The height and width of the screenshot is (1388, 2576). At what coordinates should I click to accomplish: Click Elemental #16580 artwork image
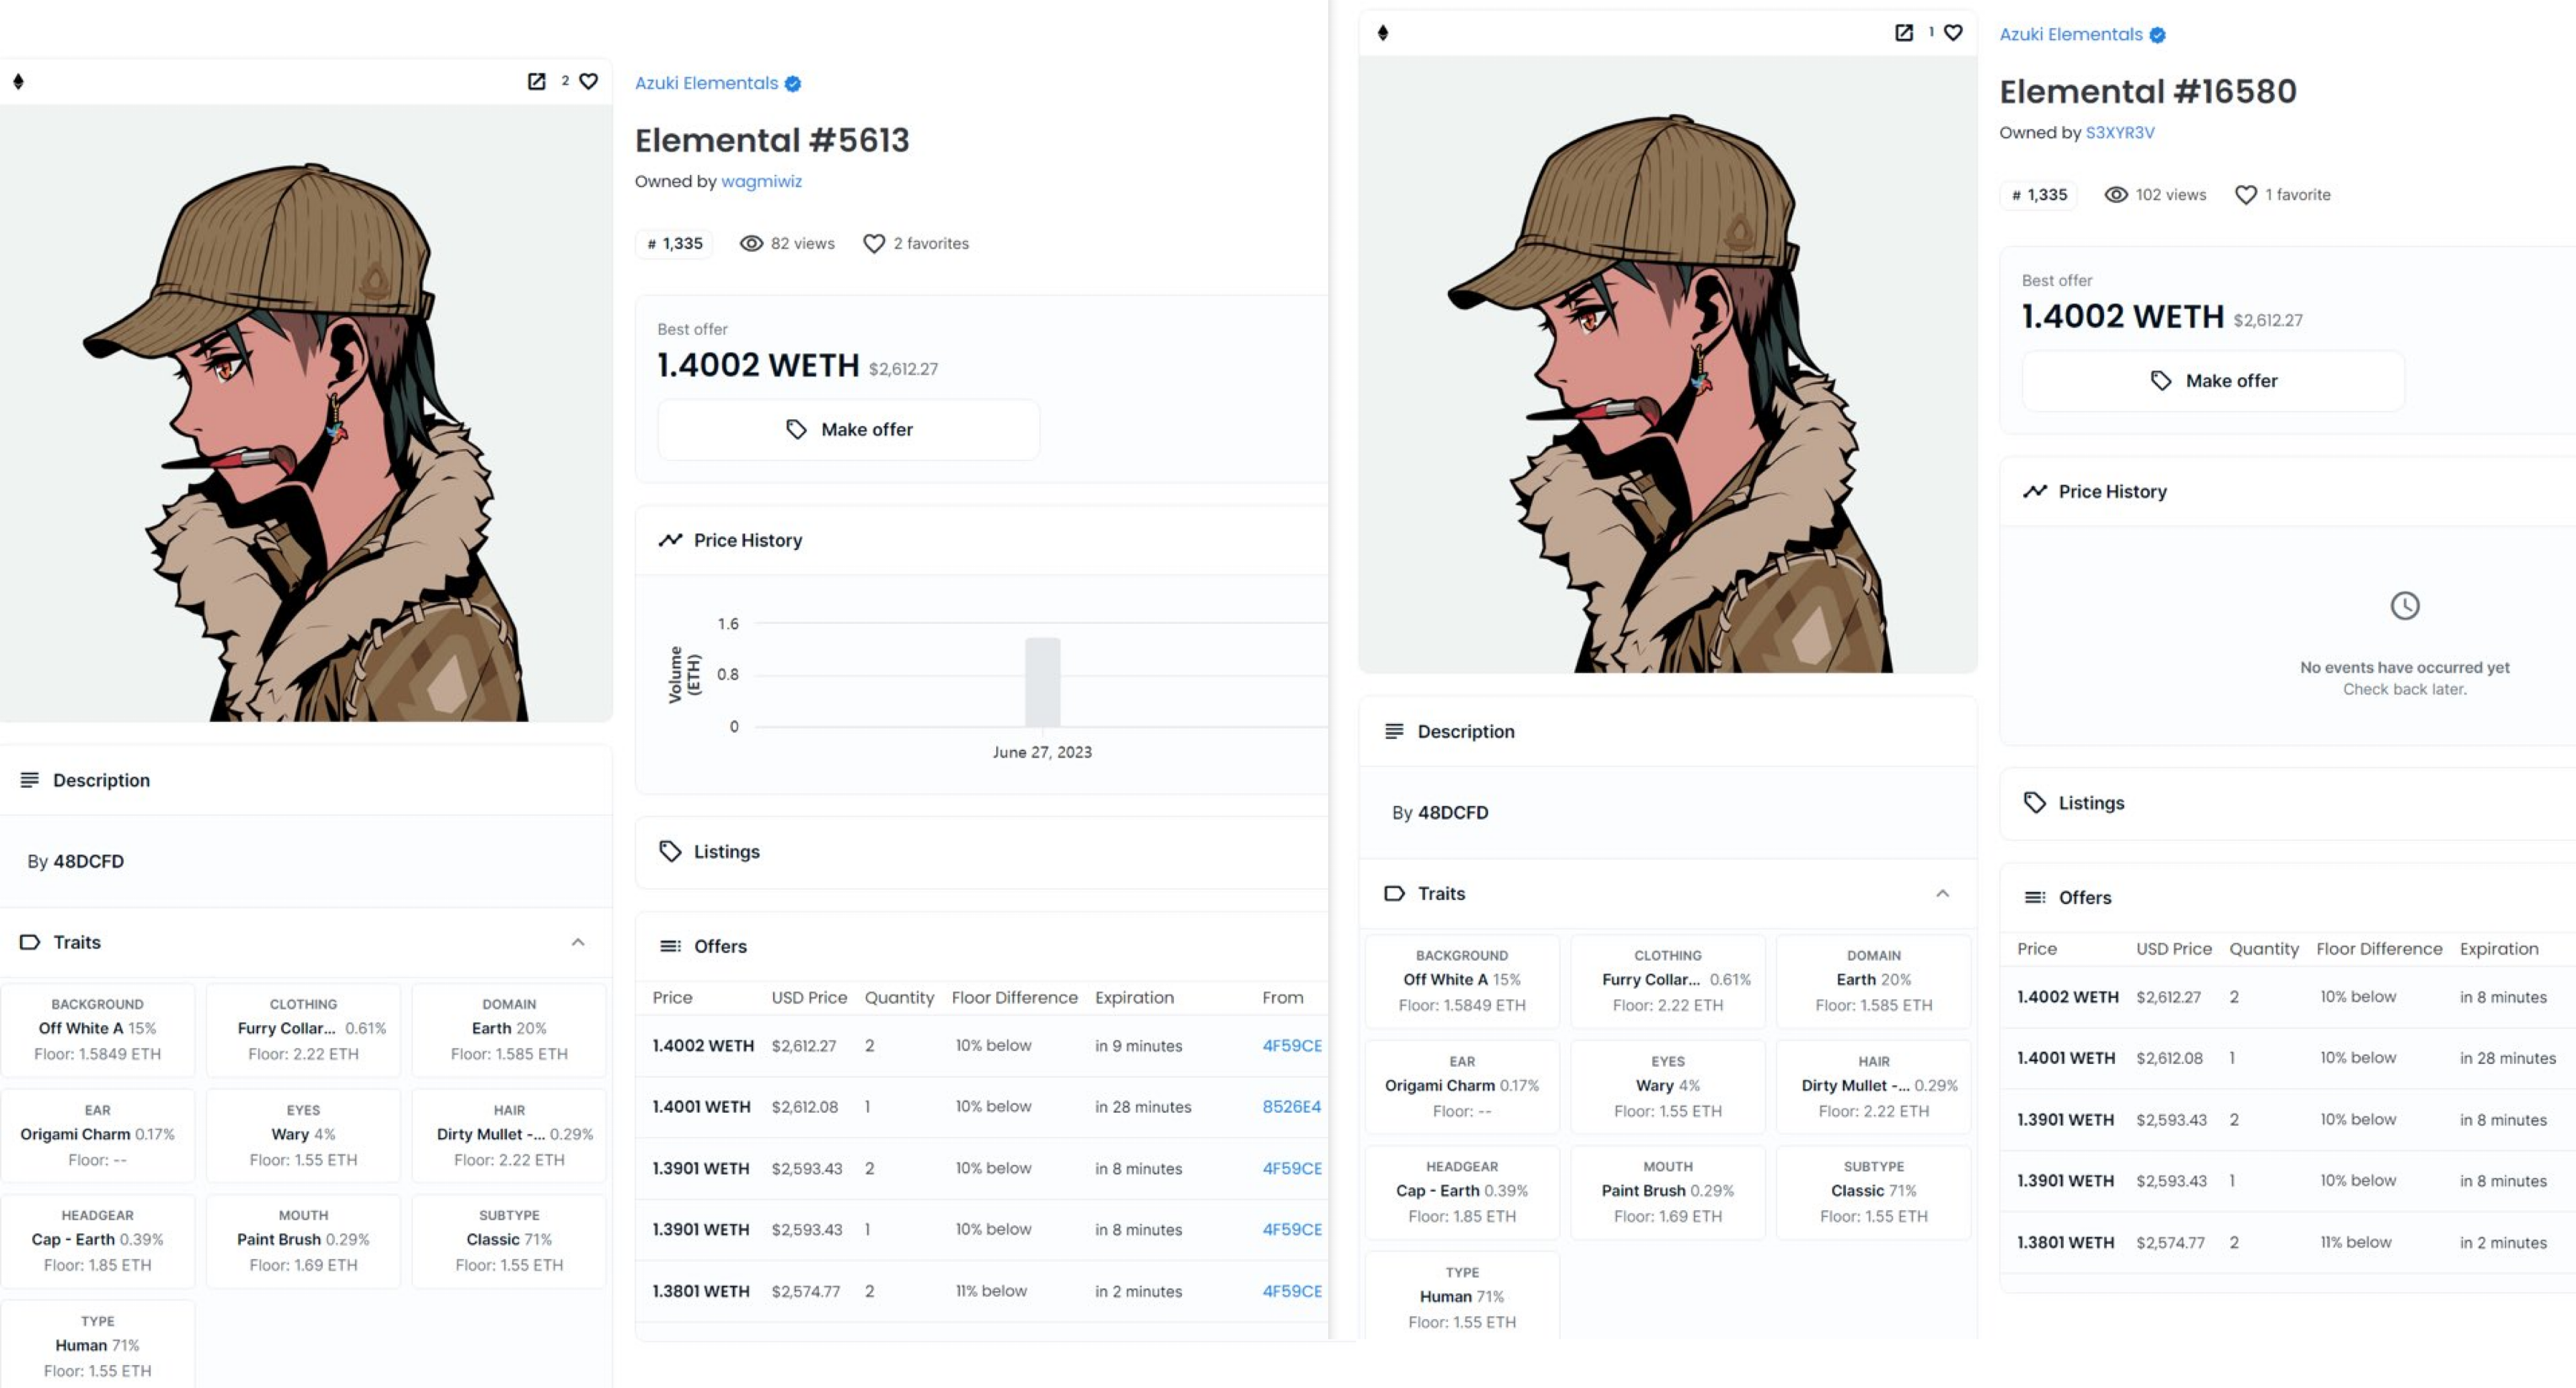(x=1668, y=364)
